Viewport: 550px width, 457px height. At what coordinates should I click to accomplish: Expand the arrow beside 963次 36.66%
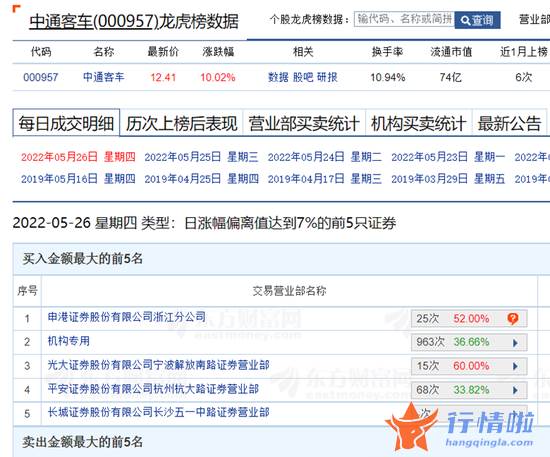coord(515,343)
